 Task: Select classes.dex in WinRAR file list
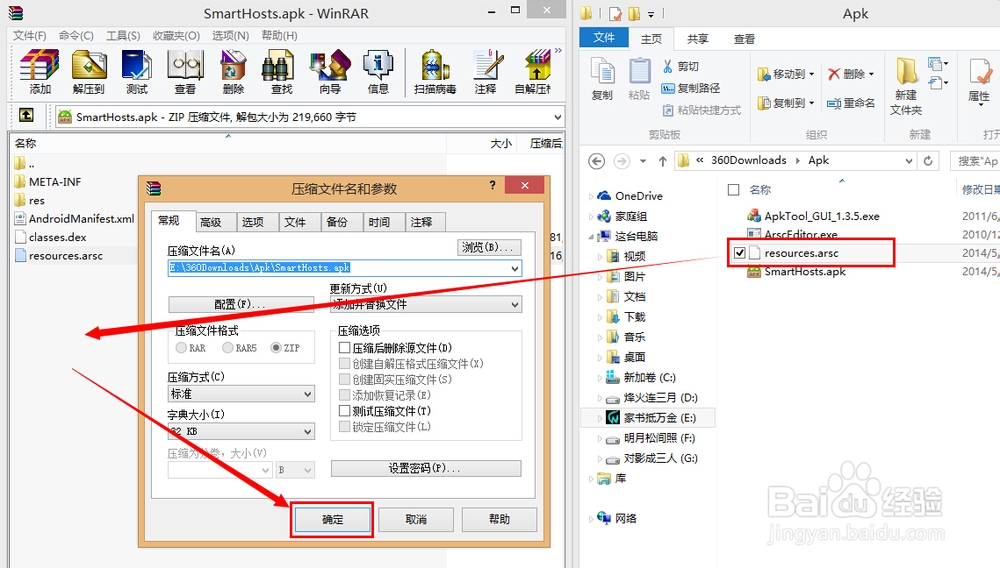57,237
